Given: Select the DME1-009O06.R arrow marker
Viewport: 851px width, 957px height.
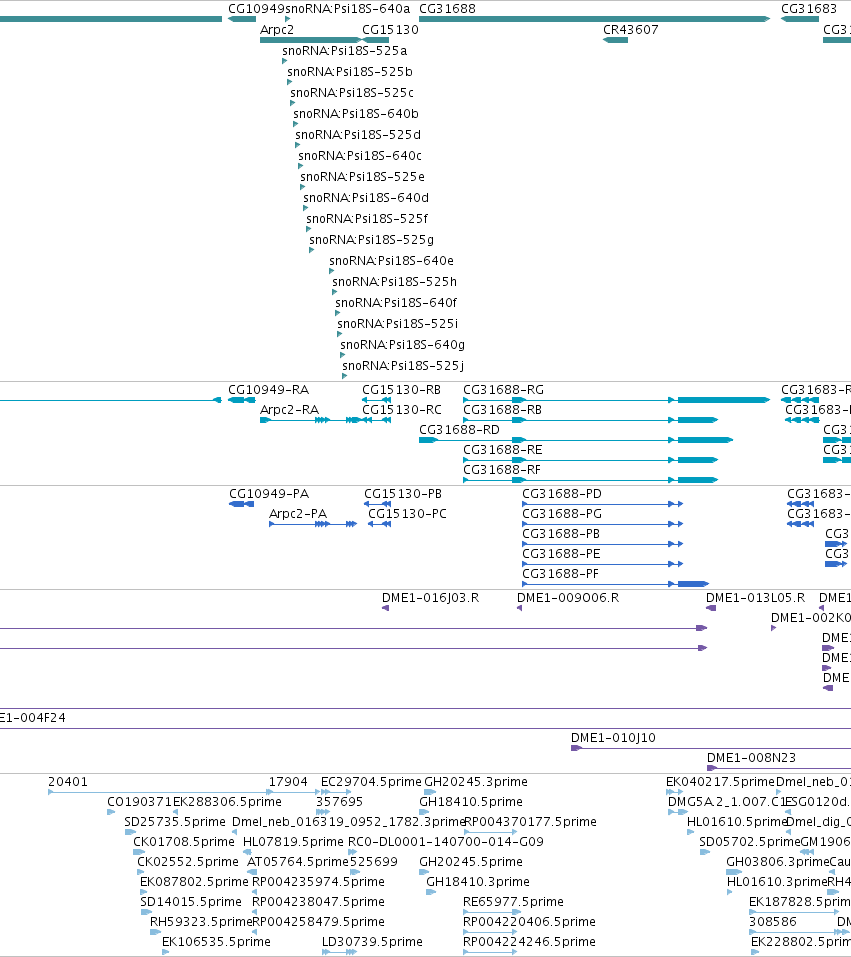Looking at the screenshot, I should tap(520, 608).
